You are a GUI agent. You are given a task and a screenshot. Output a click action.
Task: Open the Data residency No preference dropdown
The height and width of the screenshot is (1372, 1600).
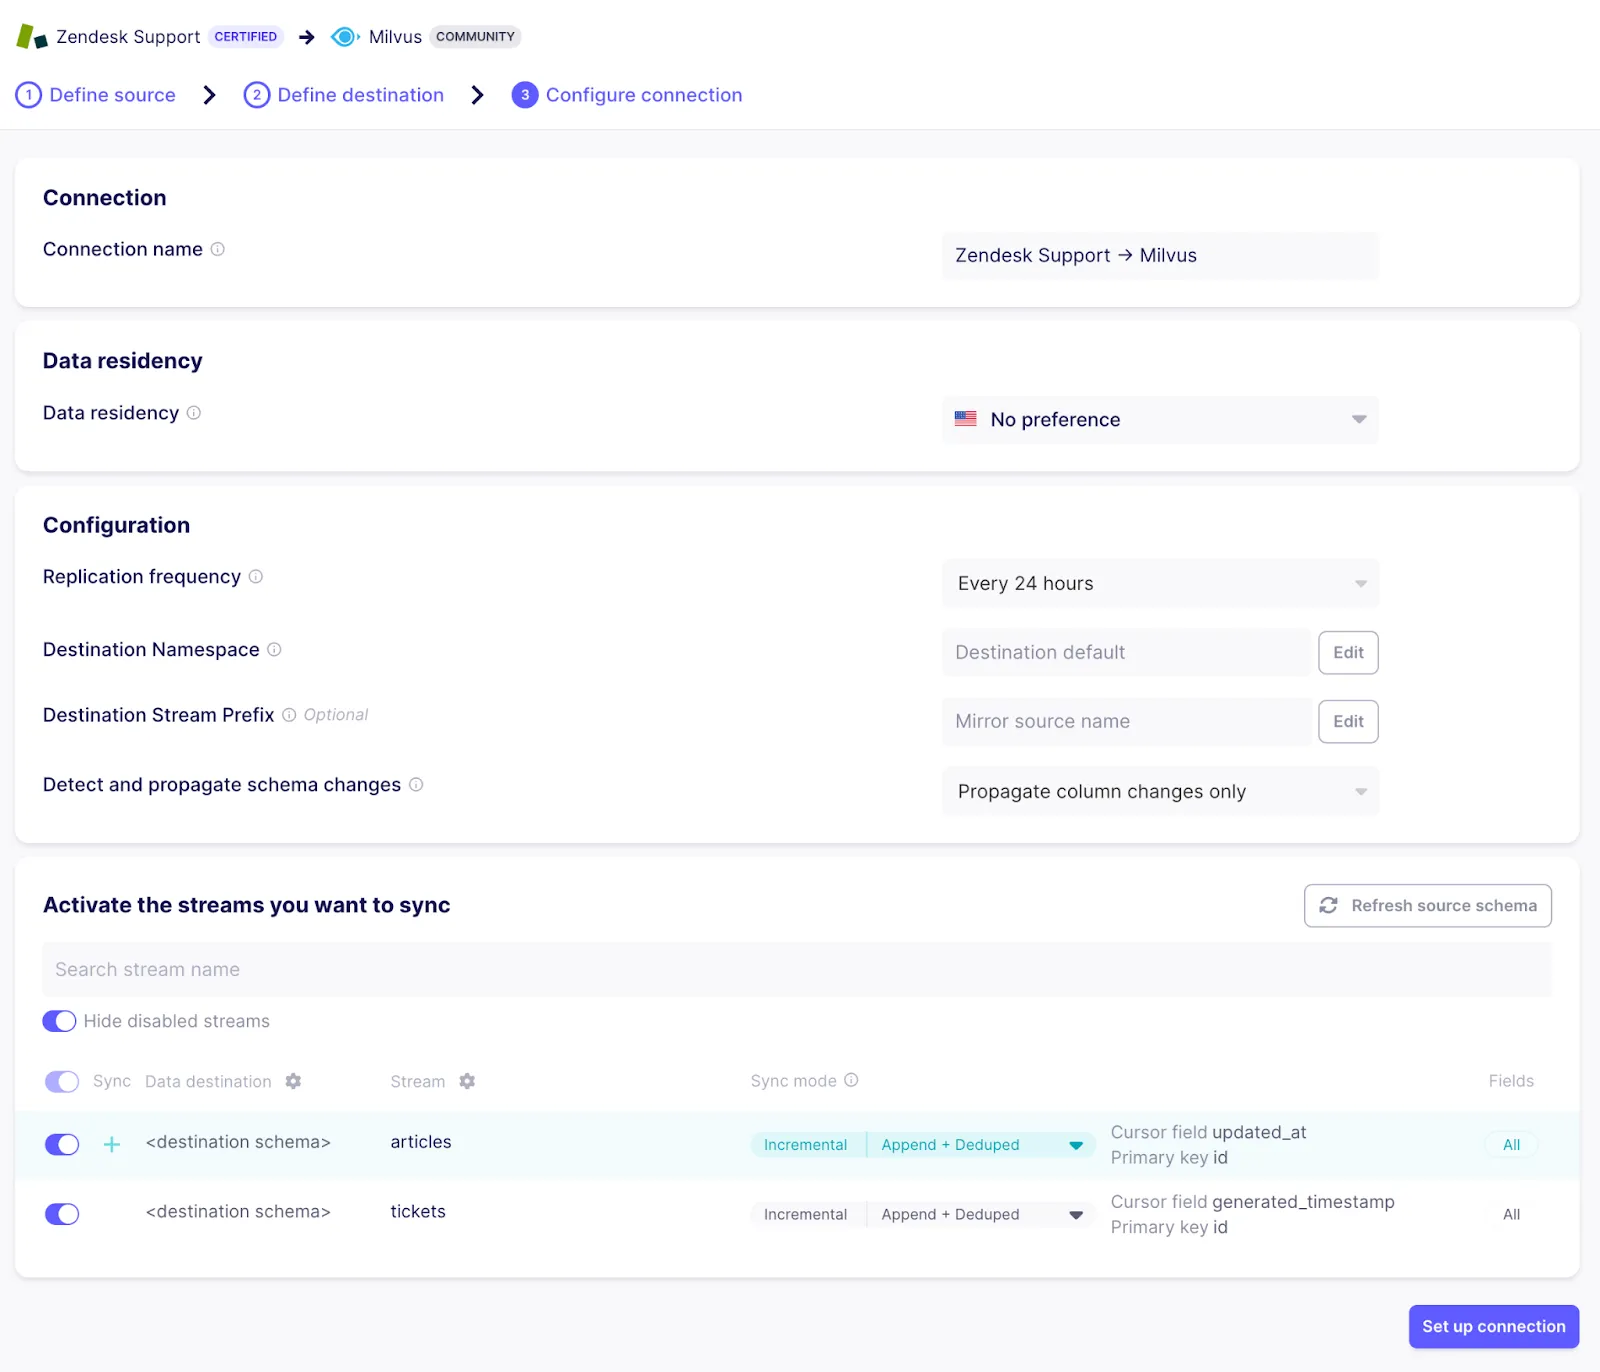tap(1160, 420)
